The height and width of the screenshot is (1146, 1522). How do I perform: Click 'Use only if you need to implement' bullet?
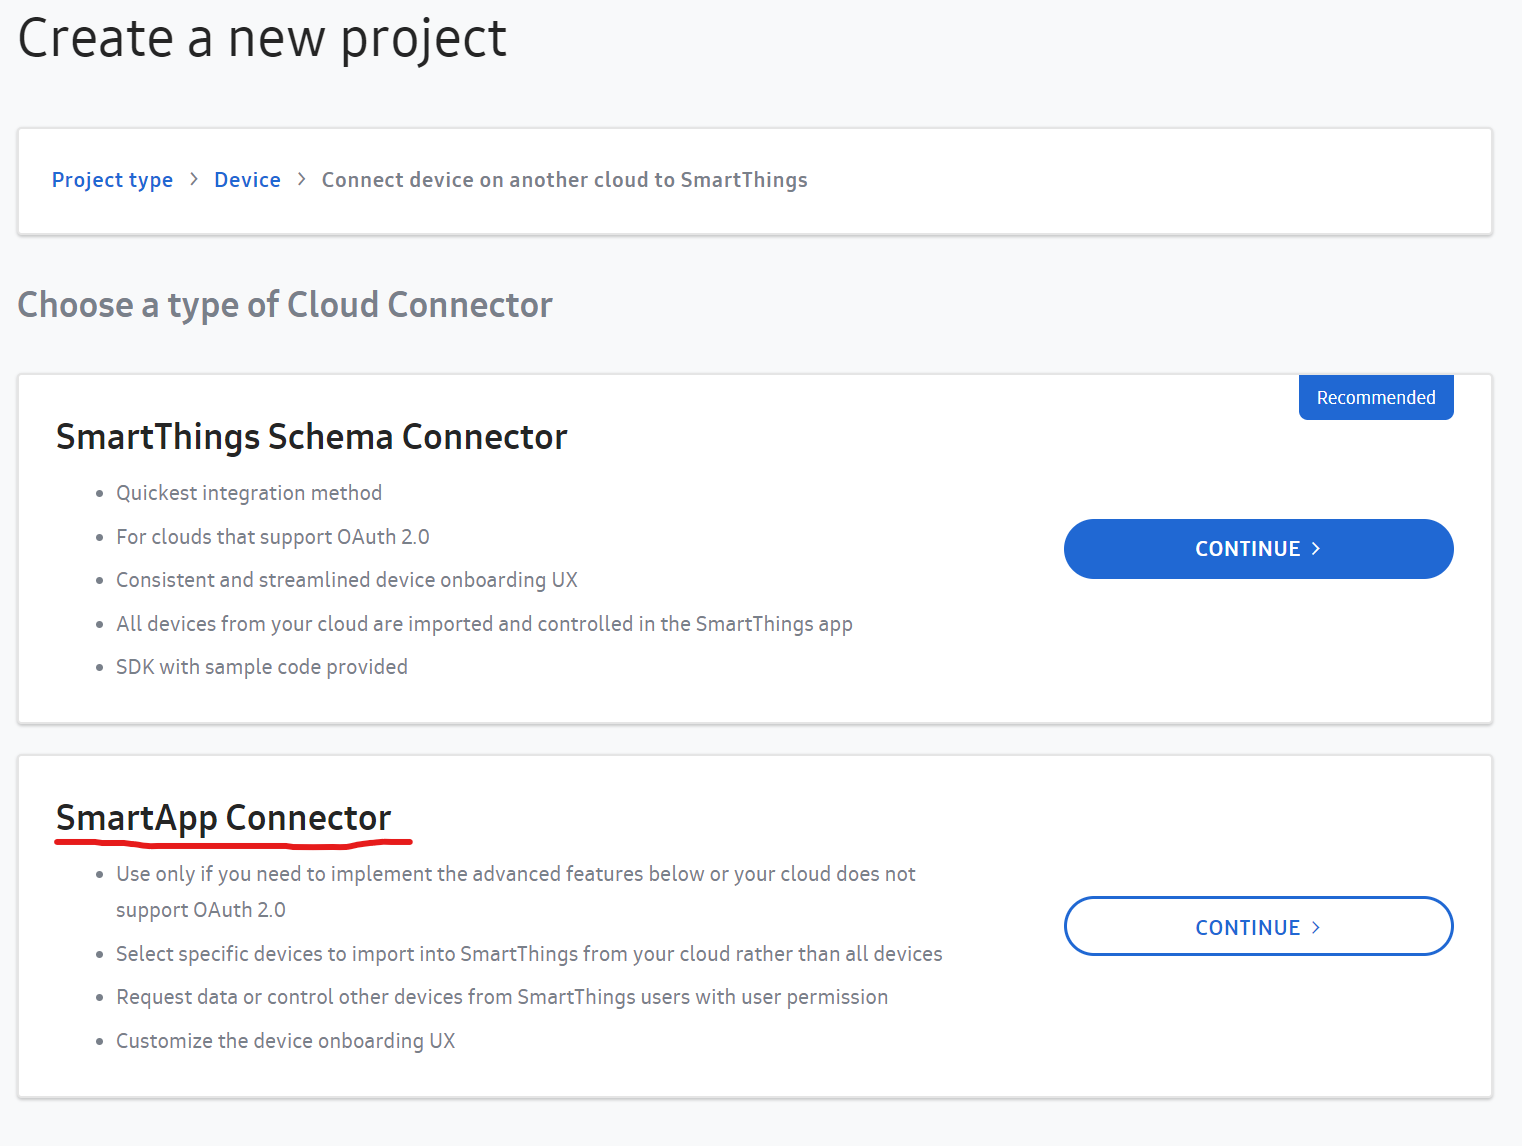(x=516, y=892)
